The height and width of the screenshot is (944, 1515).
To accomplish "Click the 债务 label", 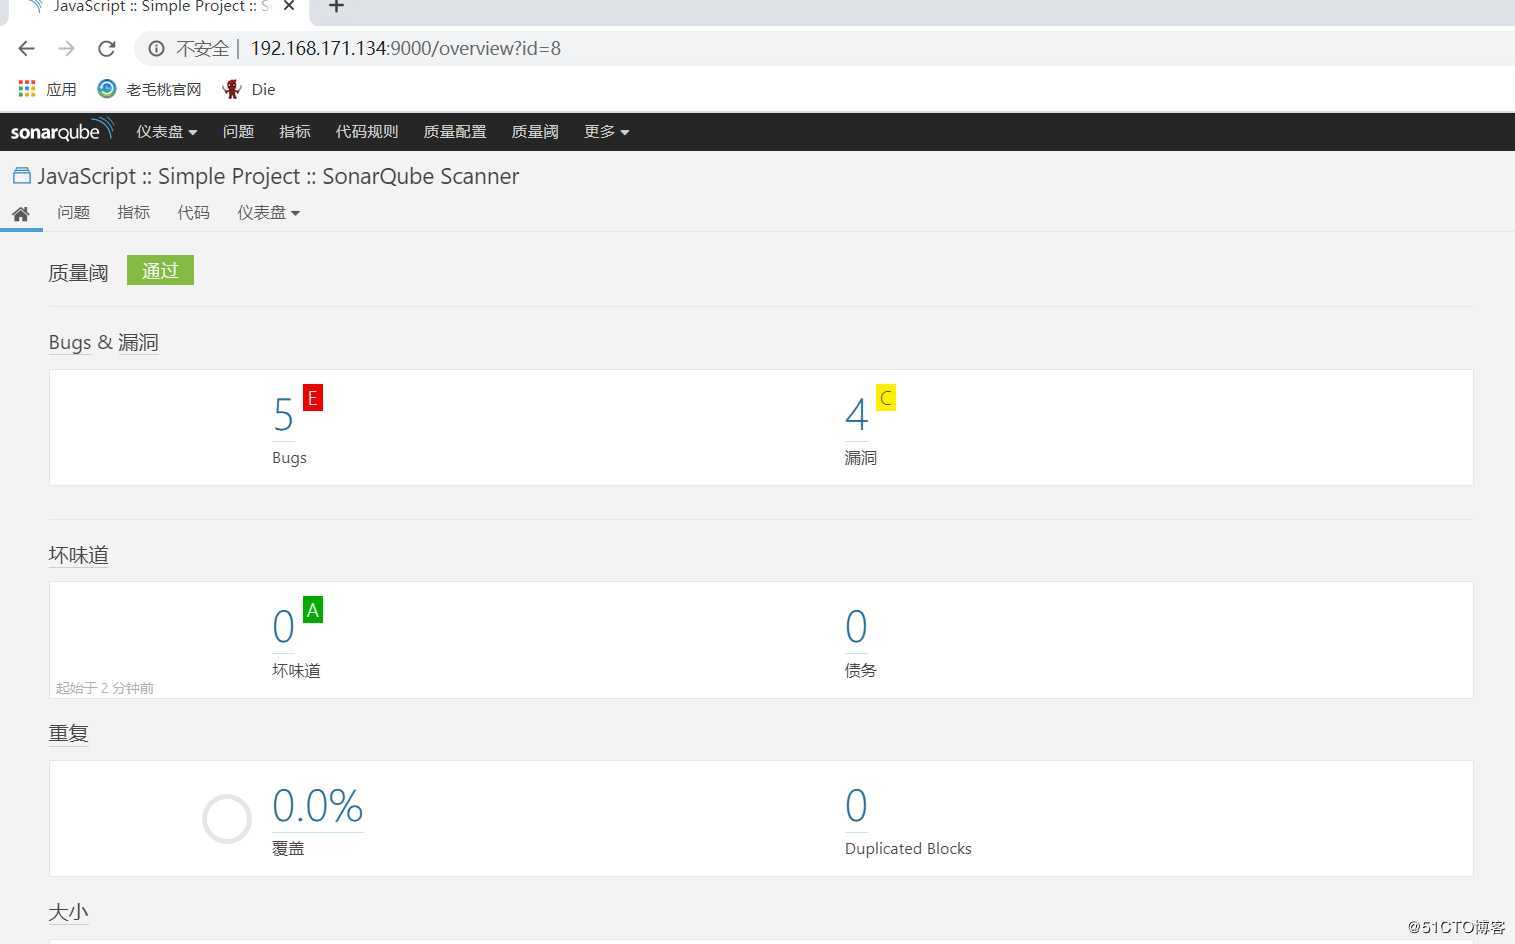I will coord(861,670).
